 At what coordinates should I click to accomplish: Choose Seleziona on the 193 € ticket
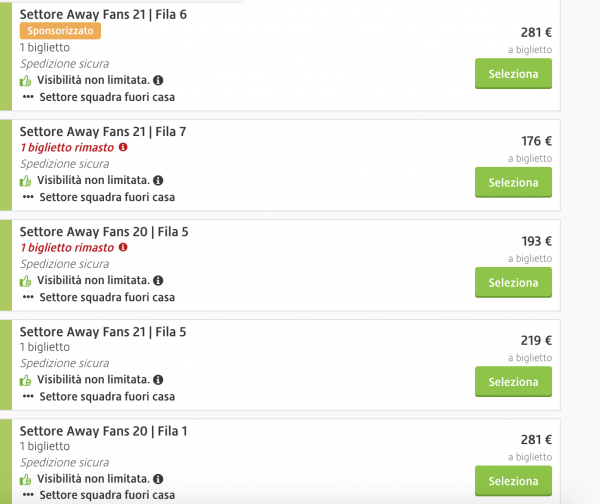pyautogui.click(x=513, y=282)
